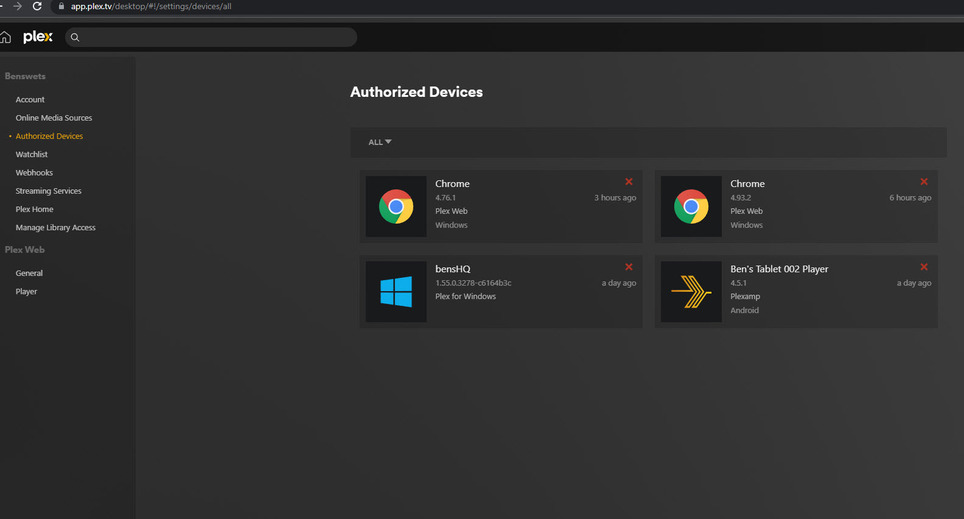964x519 pixels.
Task: Click the Plex Web sidebar heading
Action: click(25, 250)
